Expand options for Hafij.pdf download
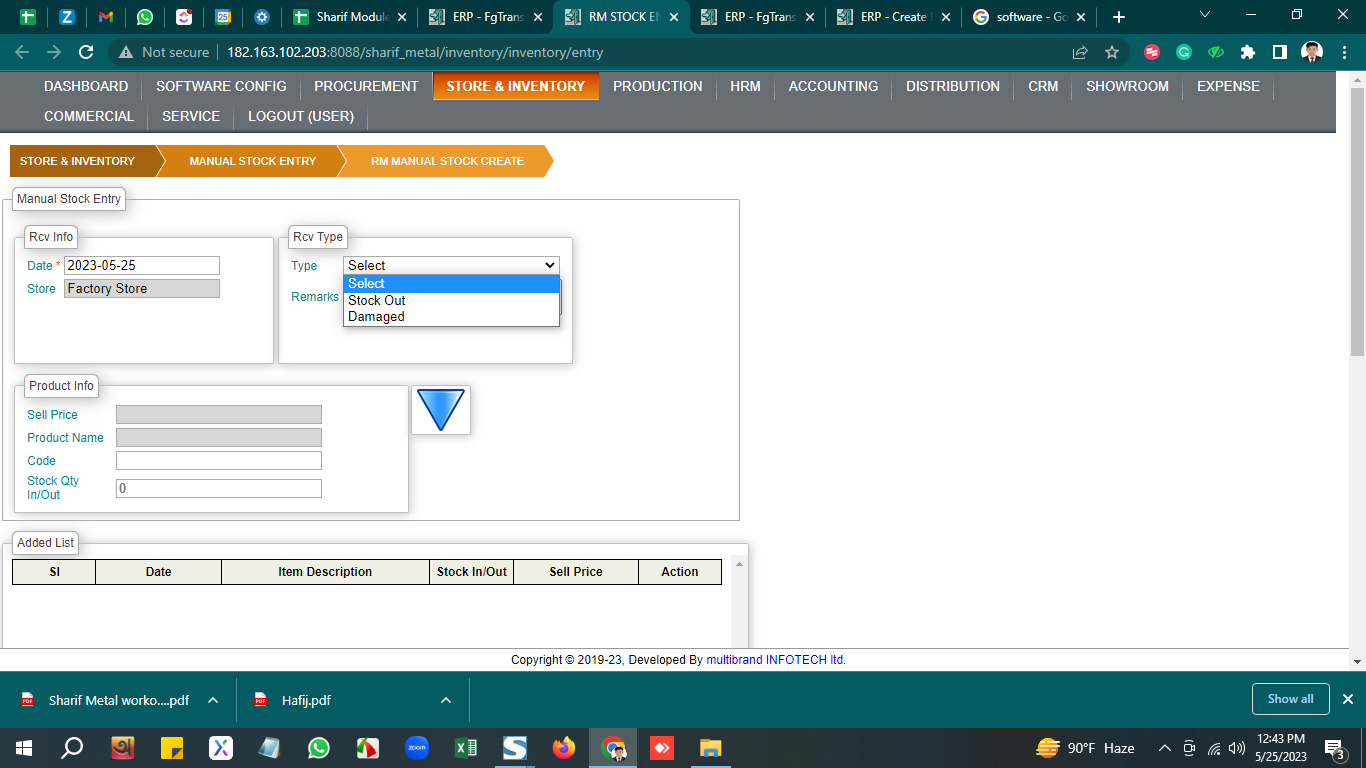The height and width of the screenshot is (768, 1366). point(446,700)
